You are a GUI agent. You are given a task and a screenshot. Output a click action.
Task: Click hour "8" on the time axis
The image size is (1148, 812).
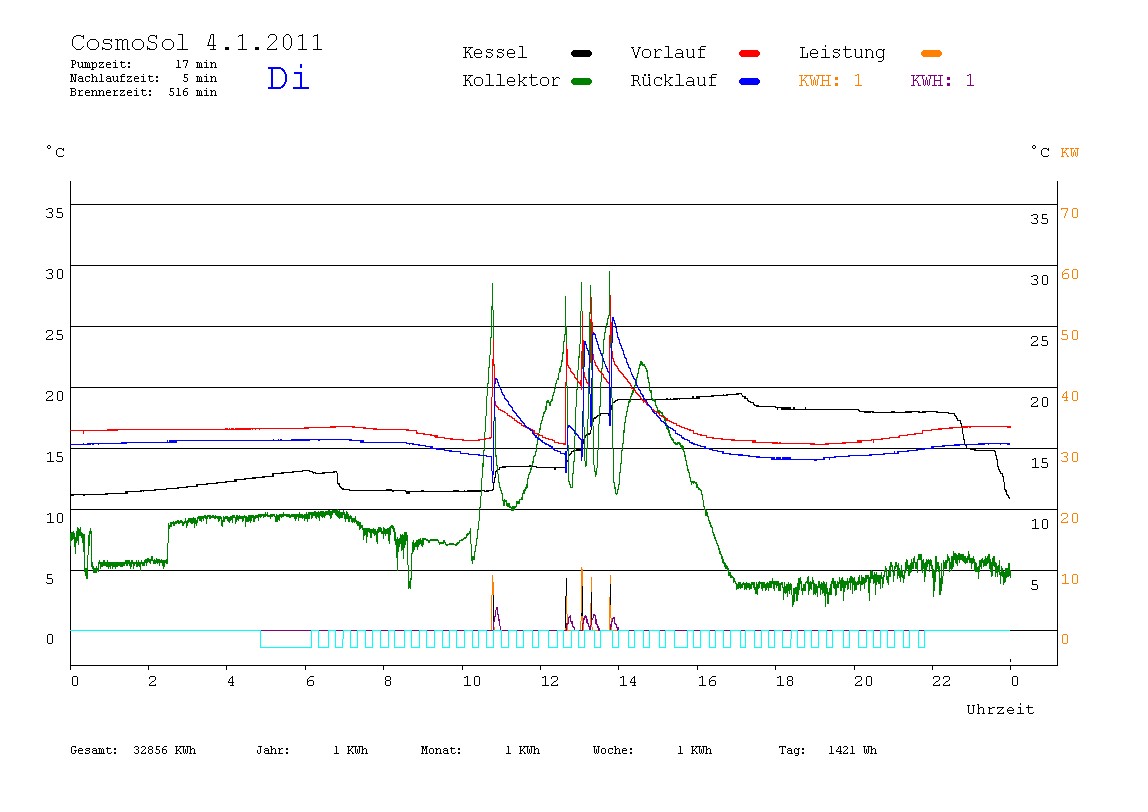point(388,682)
